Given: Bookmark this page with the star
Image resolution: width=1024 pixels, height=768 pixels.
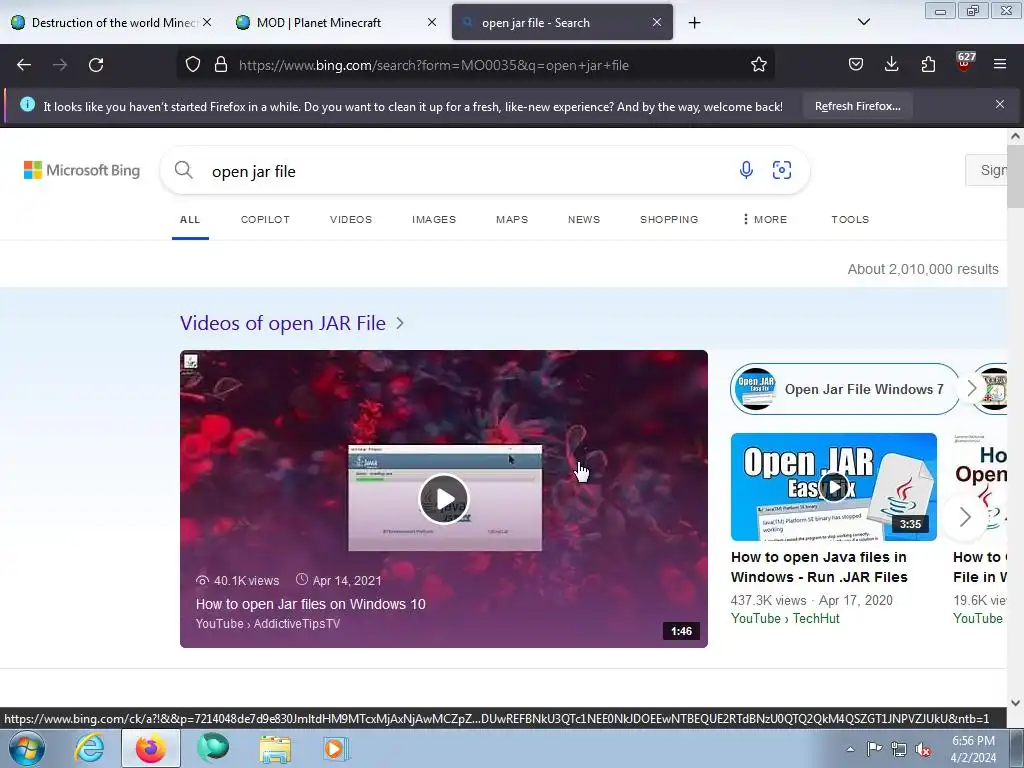Looking at the screenshot, I should click(758, 65).
